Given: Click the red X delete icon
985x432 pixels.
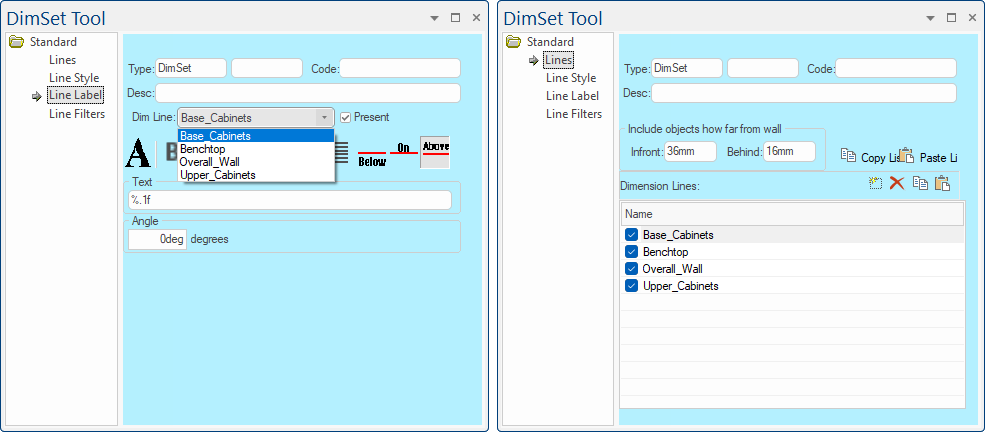Looking at the screenshot, I should pyautogui.click(x=897, y=184).
